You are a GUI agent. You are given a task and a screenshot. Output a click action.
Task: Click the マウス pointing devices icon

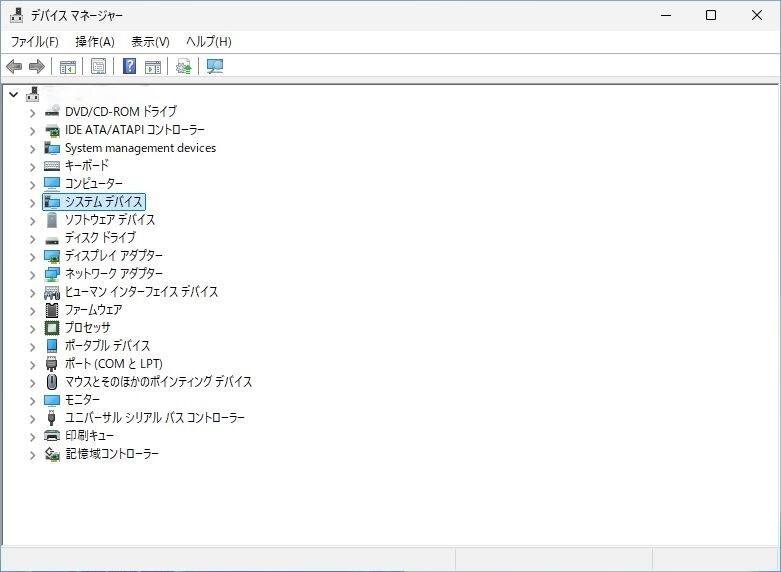pos(52,382)
